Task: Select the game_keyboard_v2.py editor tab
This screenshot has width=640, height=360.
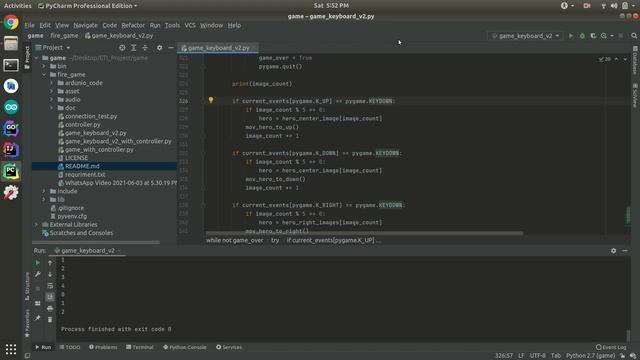Action: [218, 48]
